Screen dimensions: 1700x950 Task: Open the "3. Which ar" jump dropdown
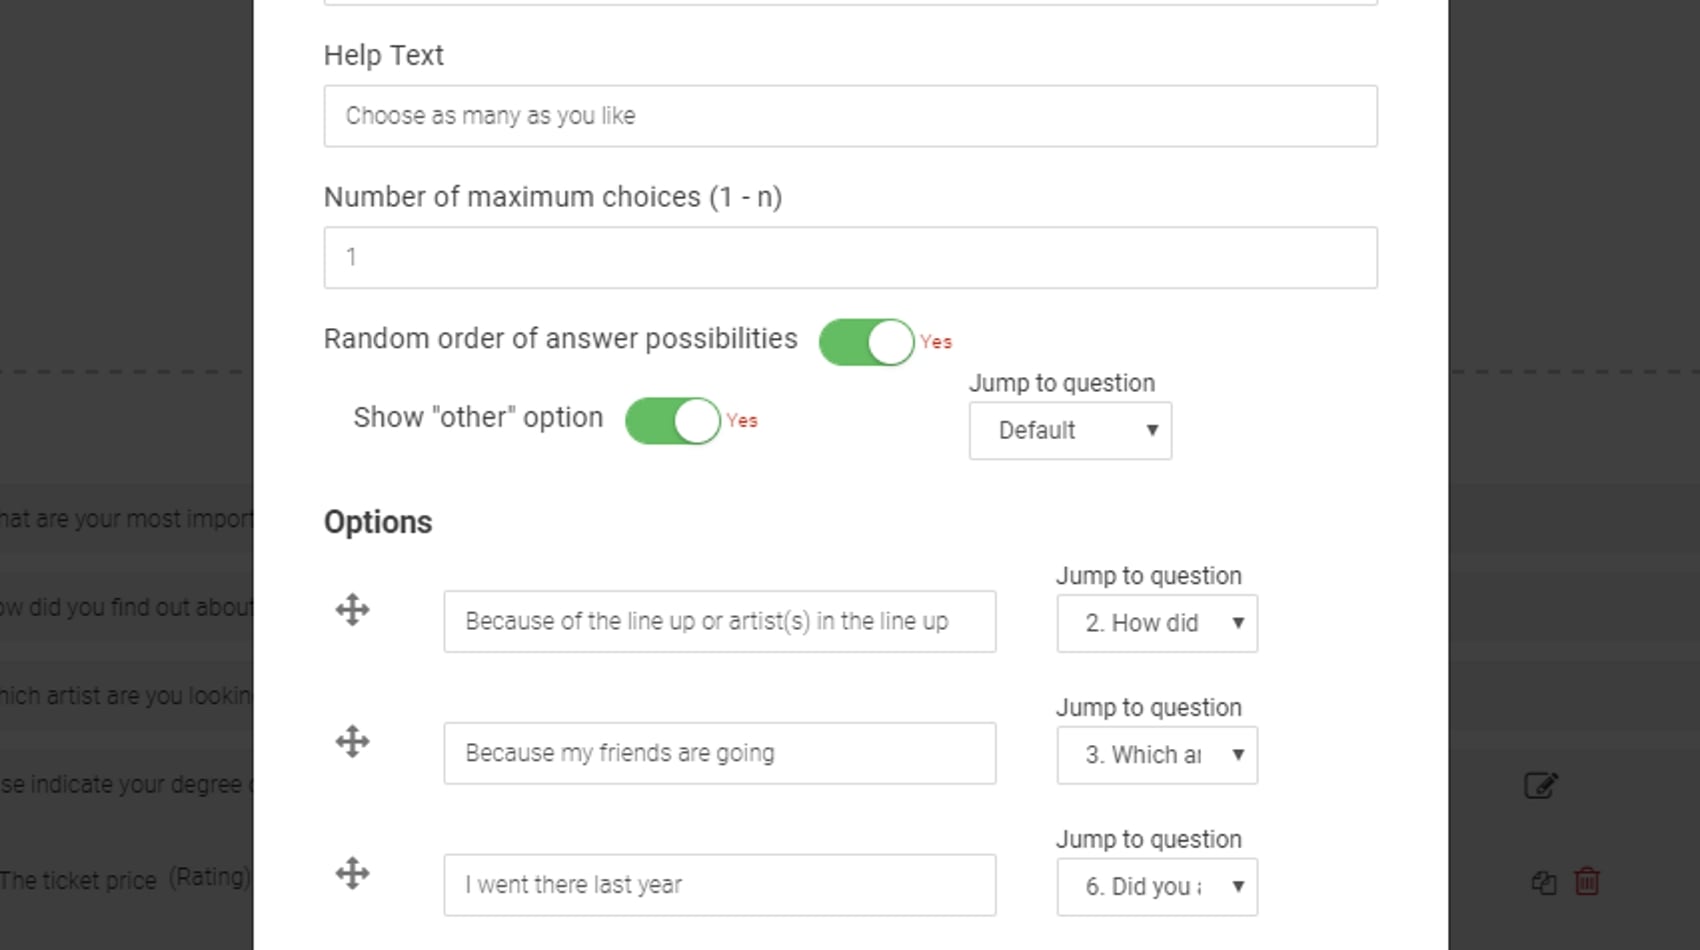[x=1157, y=755]
